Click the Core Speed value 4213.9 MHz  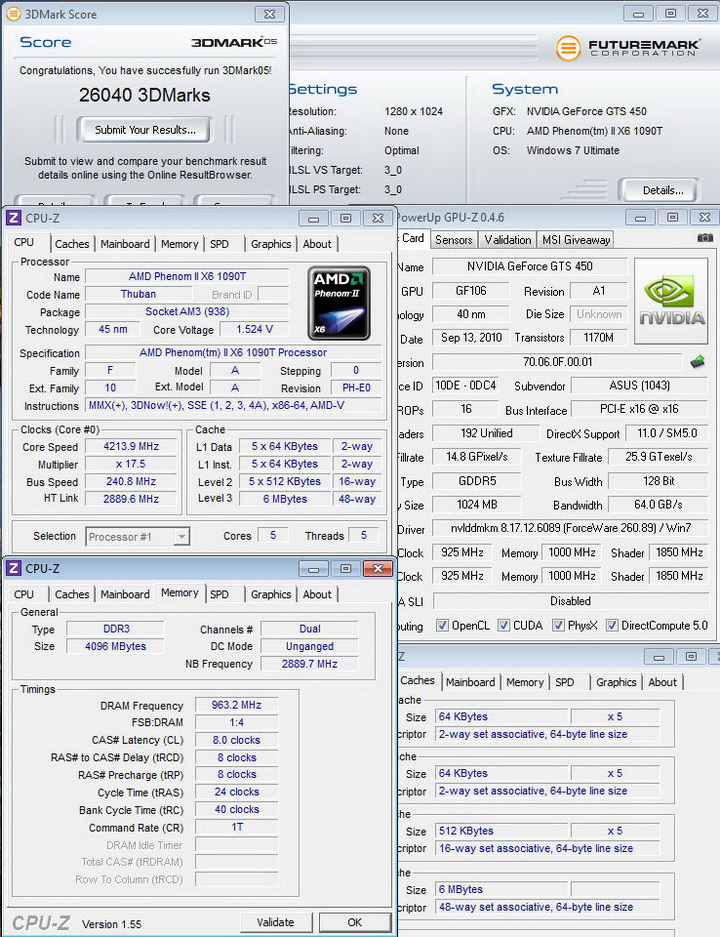pyautogui.click(x=131, y=446)
